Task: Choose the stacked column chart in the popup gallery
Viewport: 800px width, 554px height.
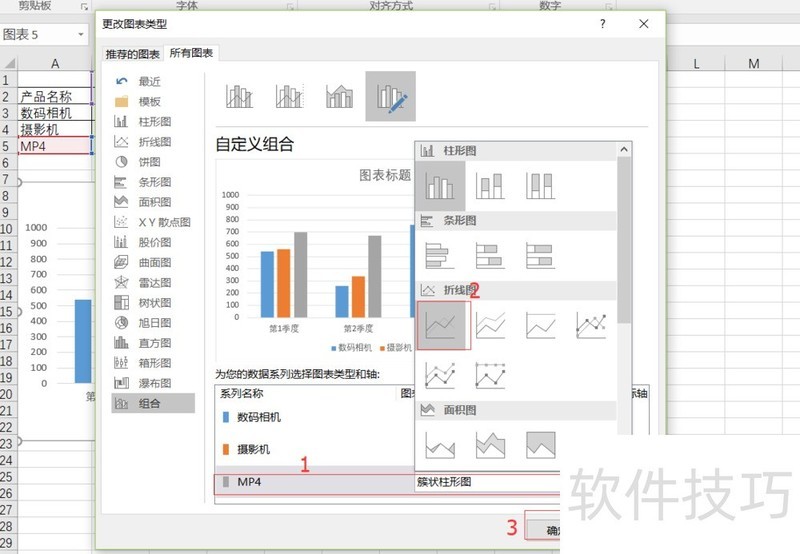Action: coord(491,186)
